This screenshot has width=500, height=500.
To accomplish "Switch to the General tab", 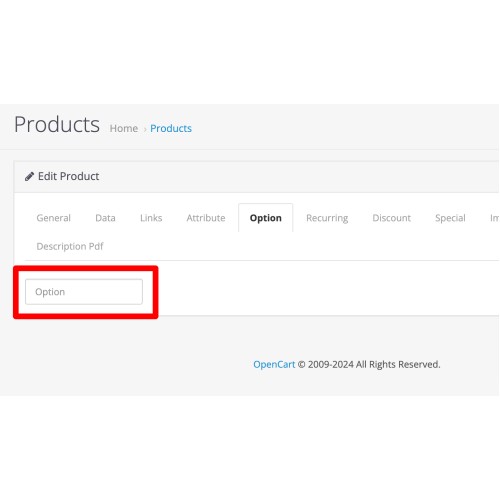I will [53, 218].
